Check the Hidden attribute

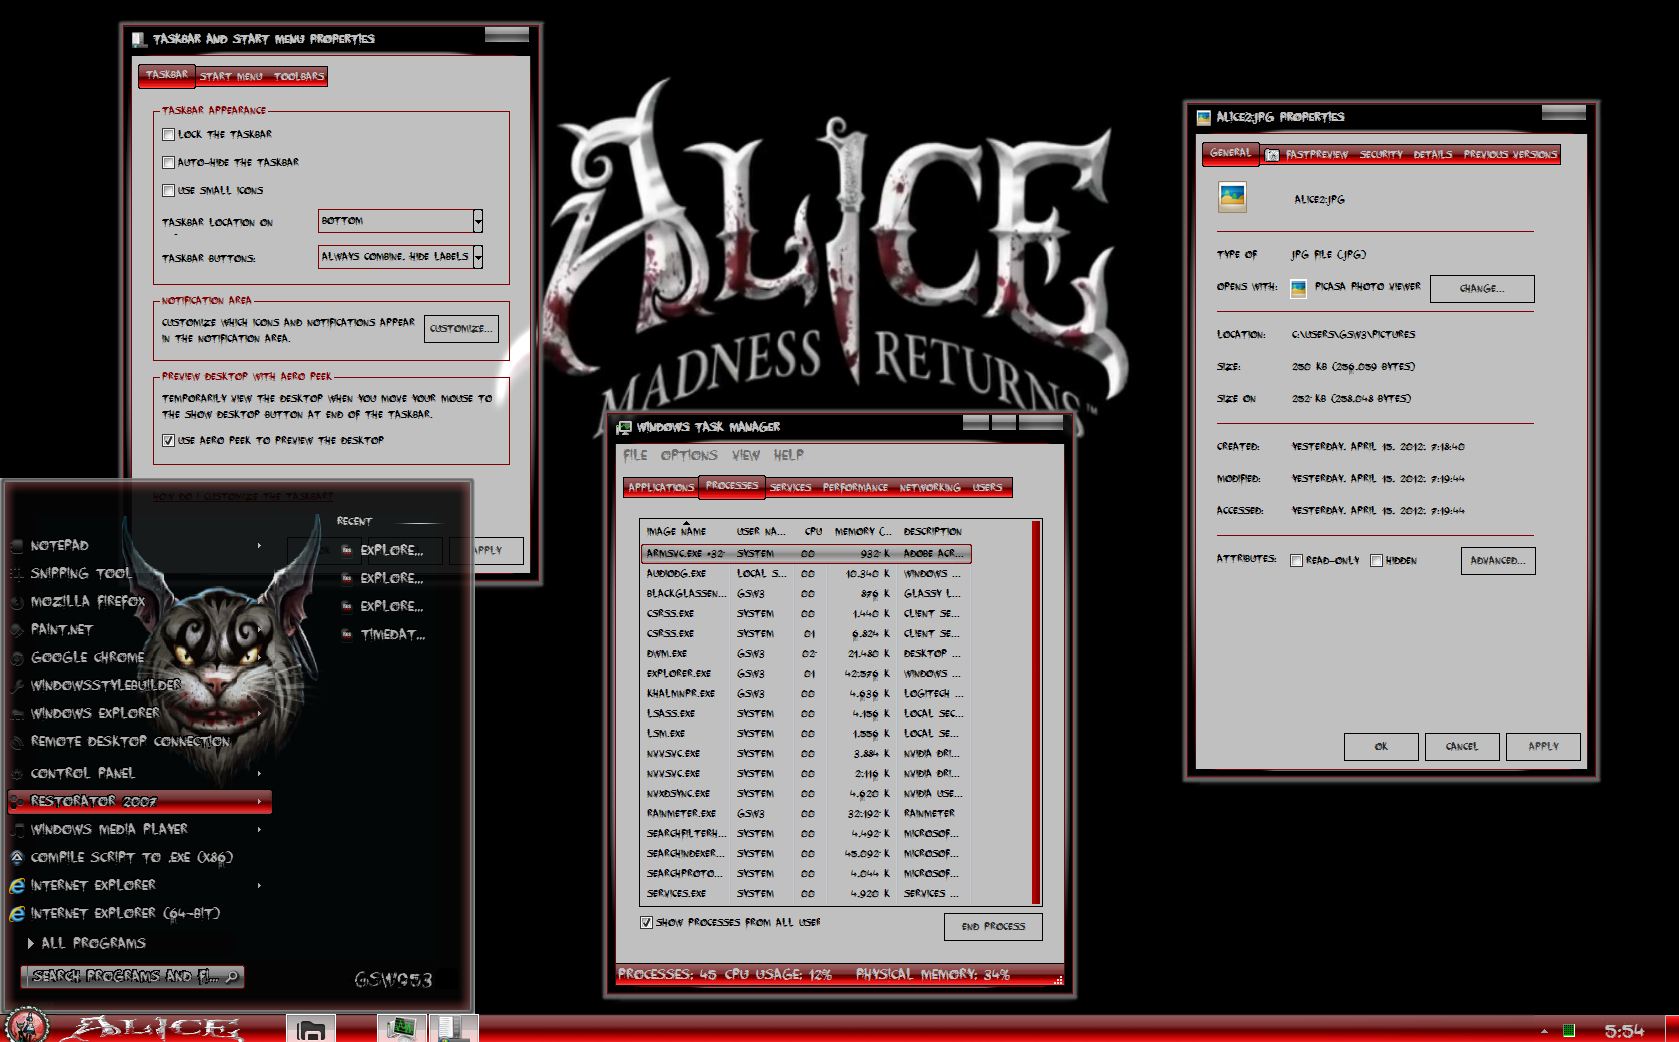coord(1376,561)
